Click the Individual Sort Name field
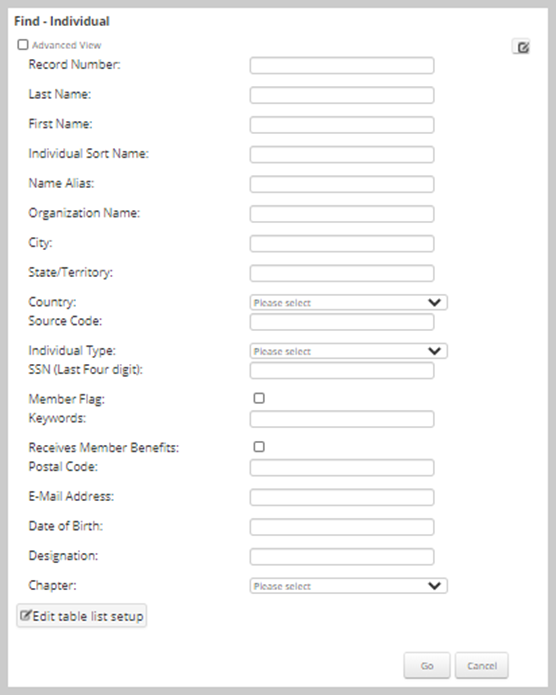The height and width of the screenshot is (695, 556). point(342,155)
